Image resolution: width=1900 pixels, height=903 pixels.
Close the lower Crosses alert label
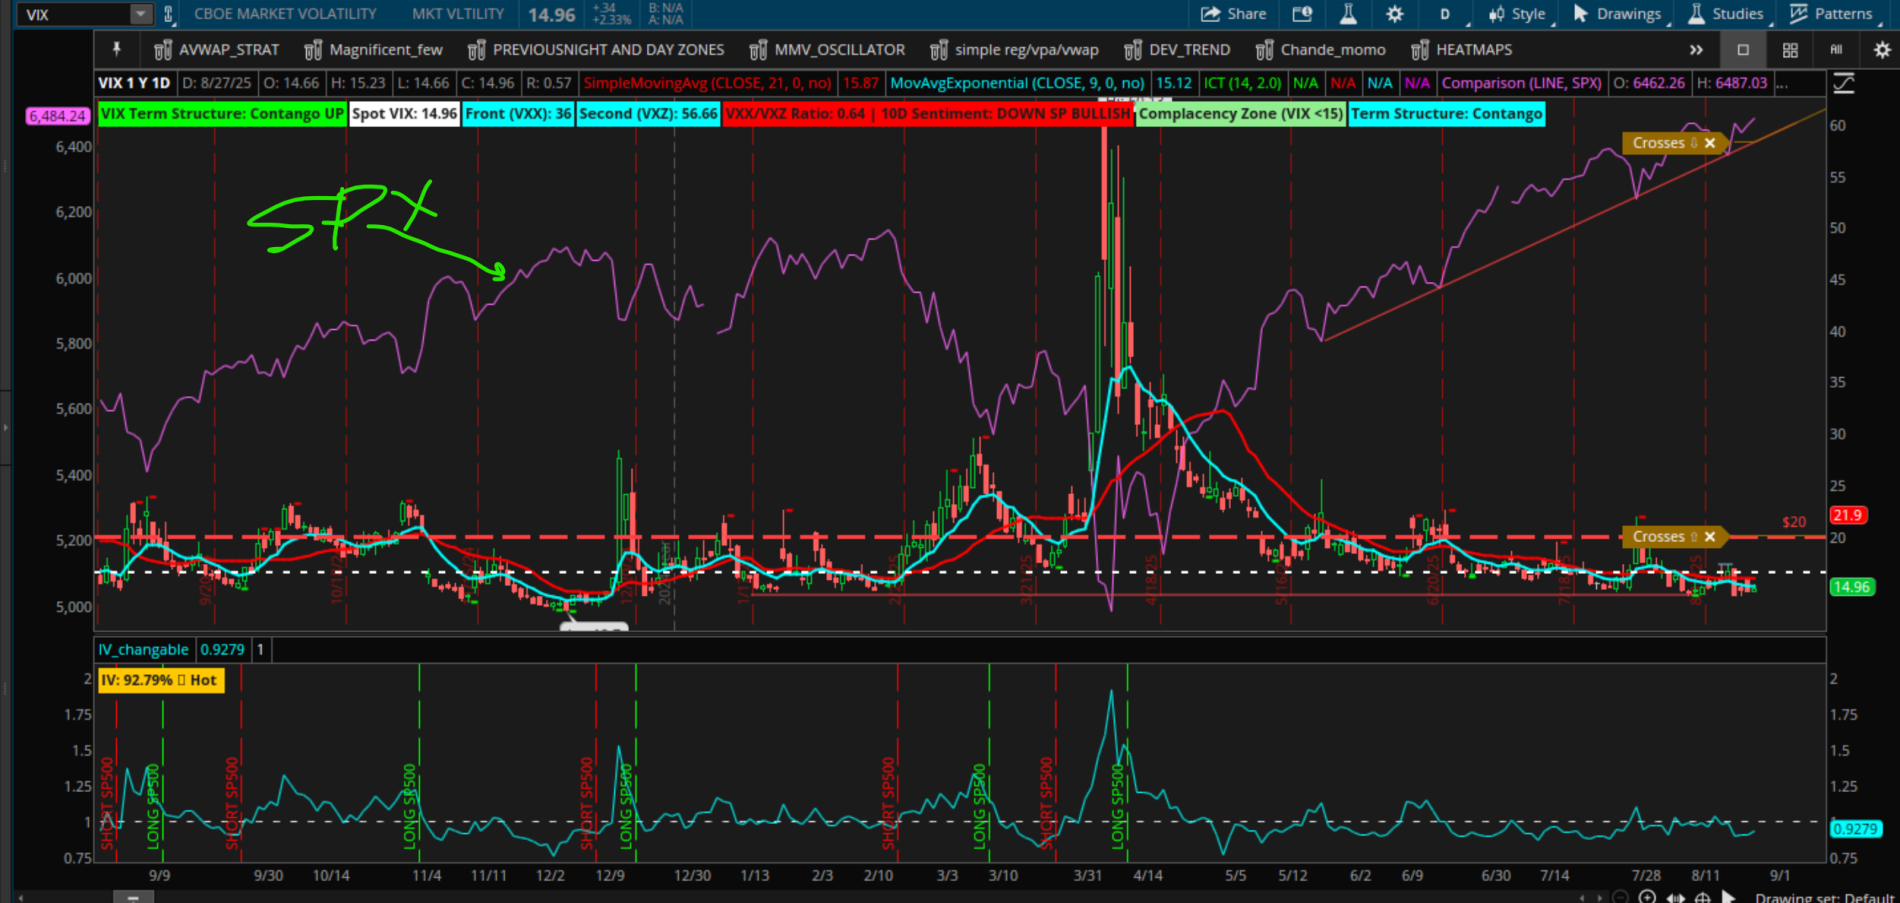click(1710, 537)
